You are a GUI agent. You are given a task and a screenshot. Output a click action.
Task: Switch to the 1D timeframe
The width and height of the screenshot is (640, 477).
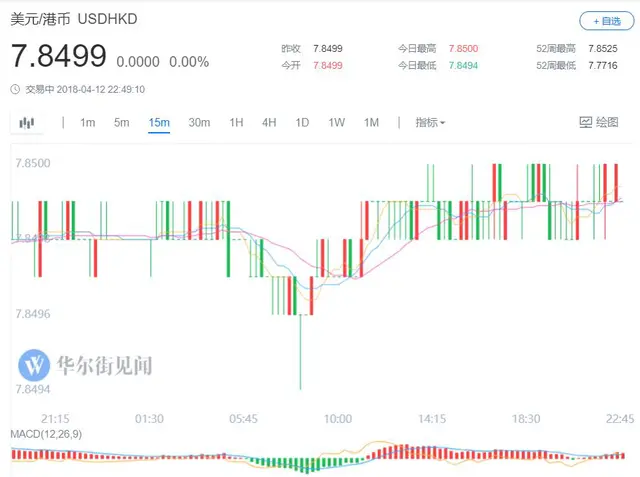(x=302, y=122)
